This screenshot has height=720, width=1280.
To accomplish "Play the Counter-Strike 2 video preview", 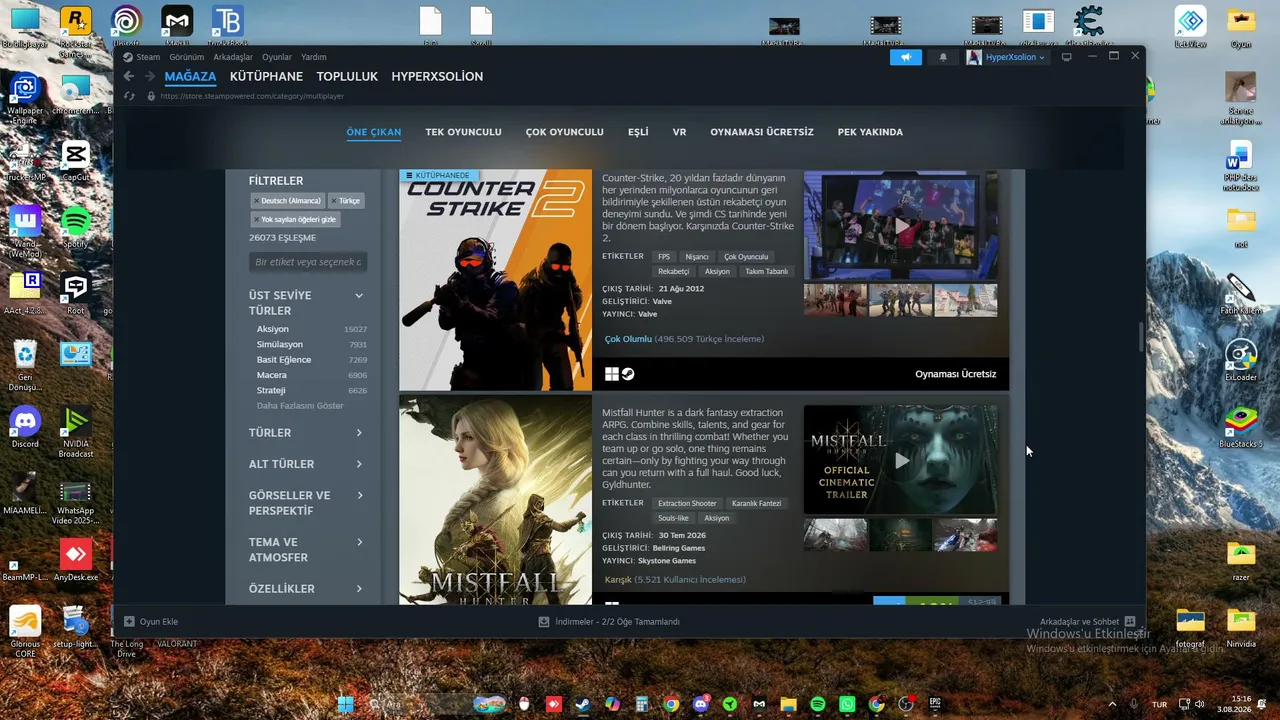I will 901,226.
